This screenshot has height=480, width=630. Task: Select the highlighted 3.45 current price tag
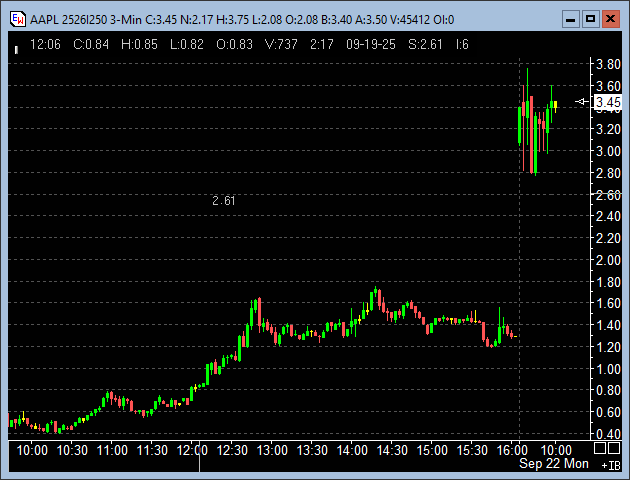607,102
